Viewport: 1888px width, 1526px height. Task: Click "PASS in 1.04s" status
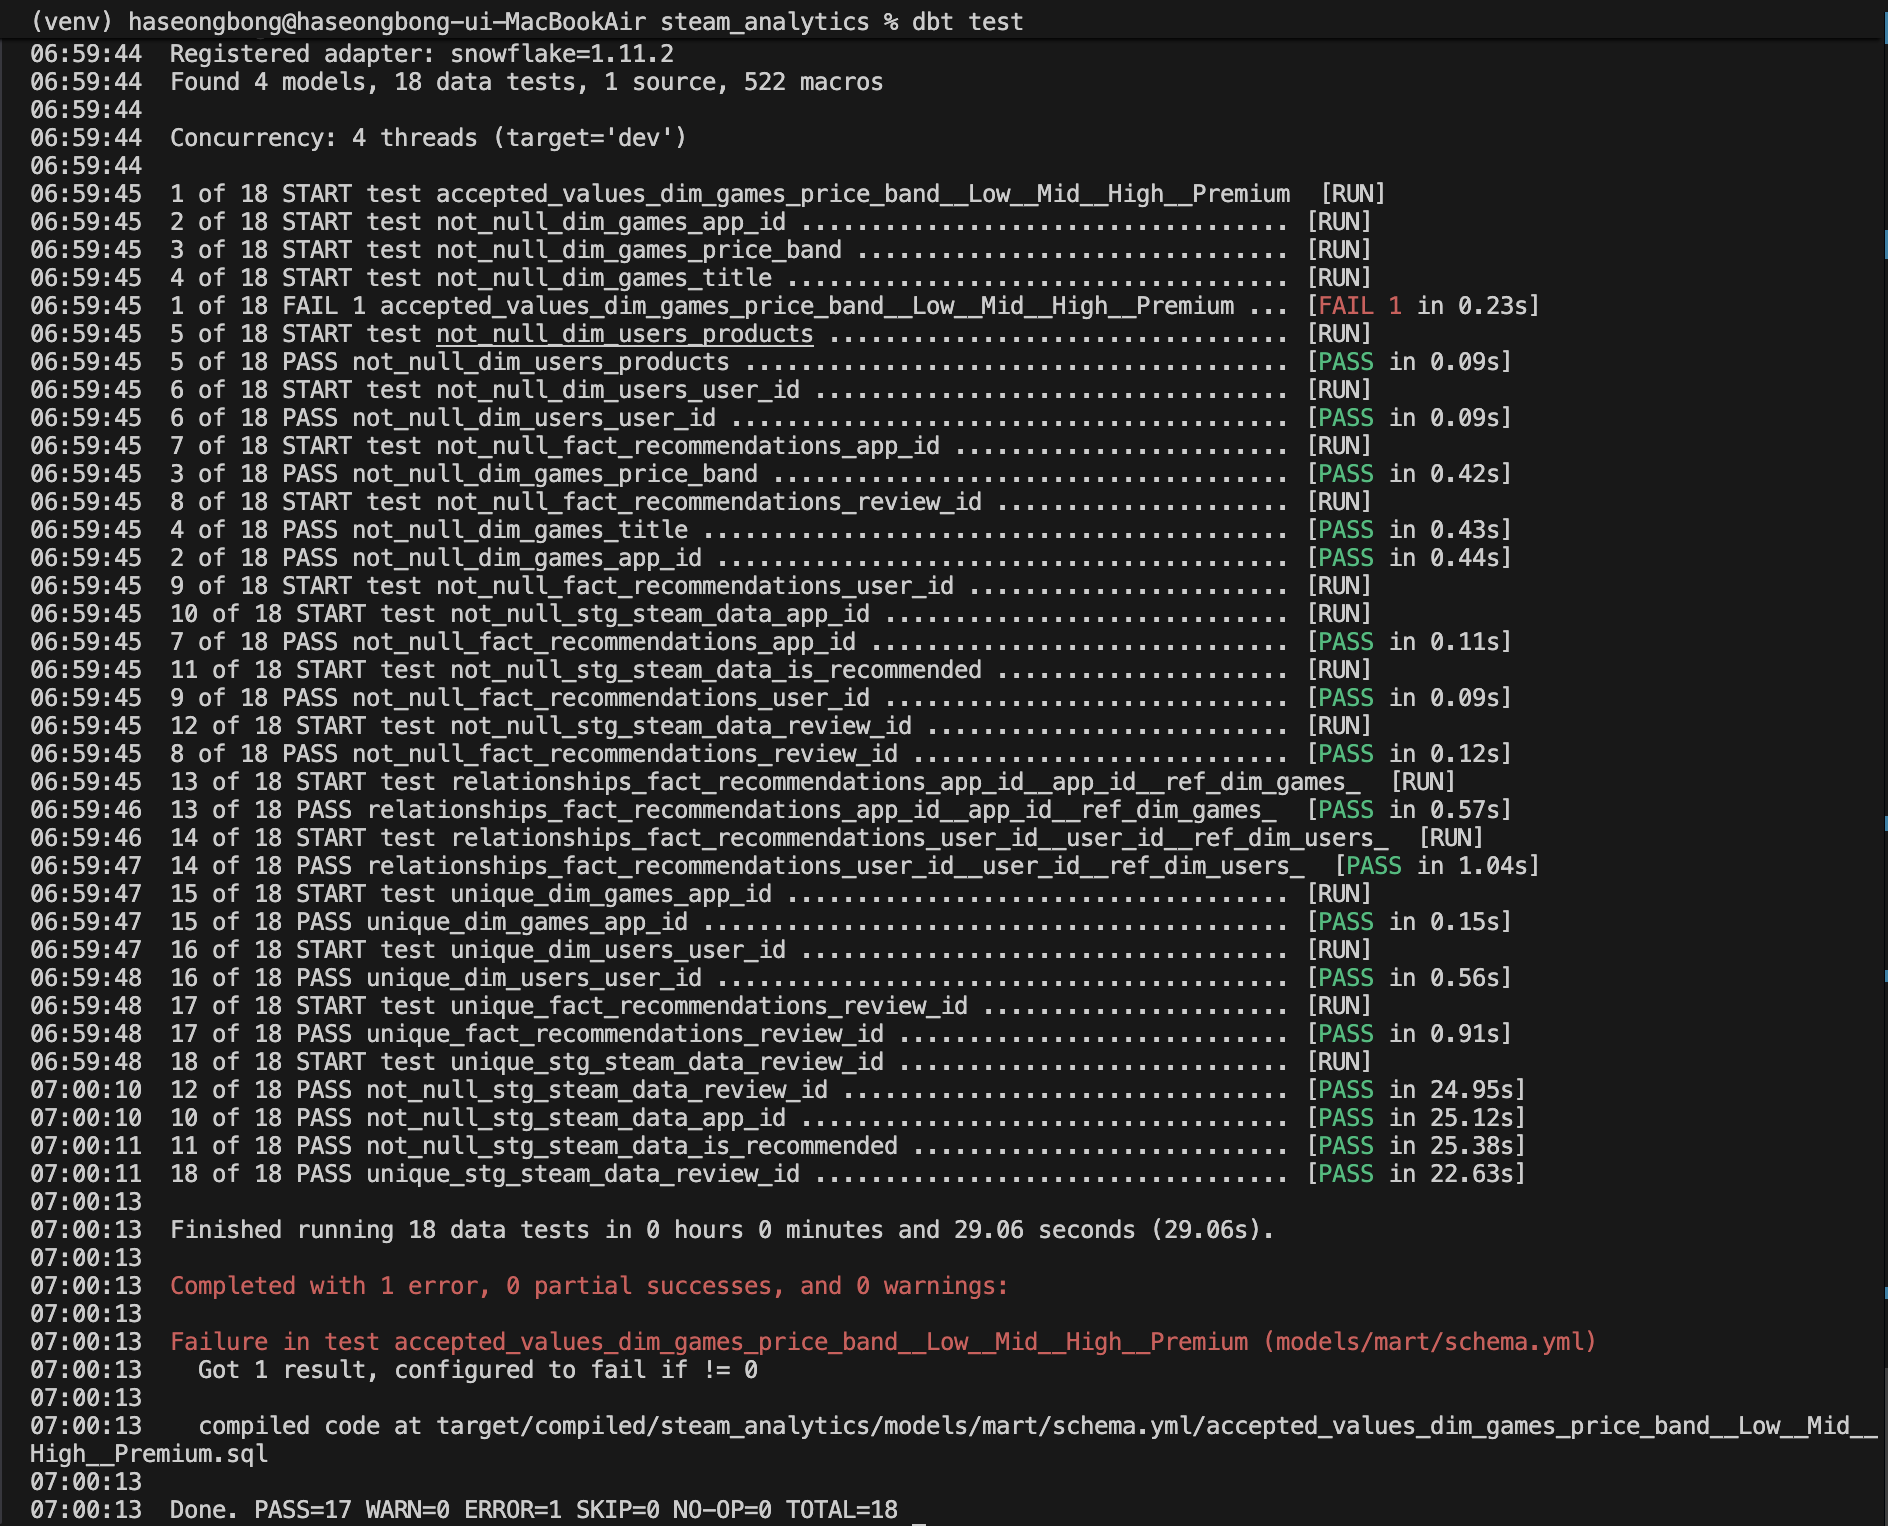click(x=1437, y=866)
